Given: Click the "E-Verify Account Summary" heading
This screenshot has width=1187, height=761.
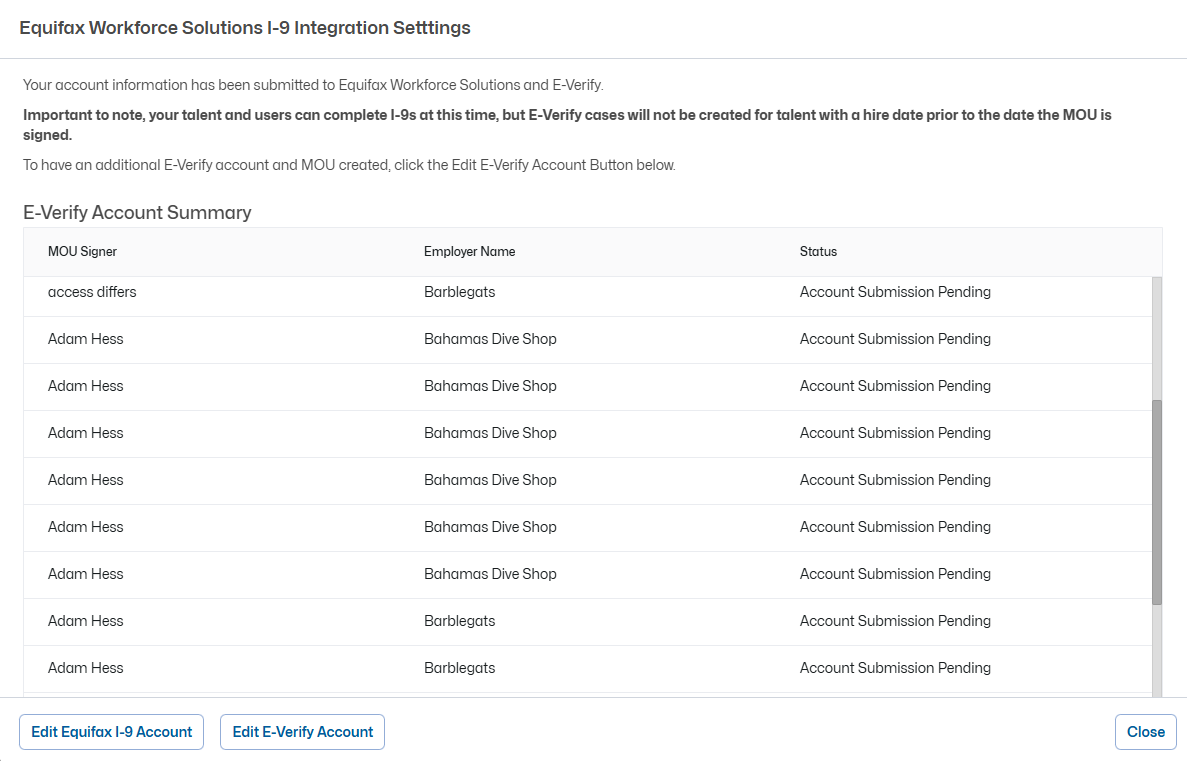Looking at the screenshot, I should pos(137,213).
